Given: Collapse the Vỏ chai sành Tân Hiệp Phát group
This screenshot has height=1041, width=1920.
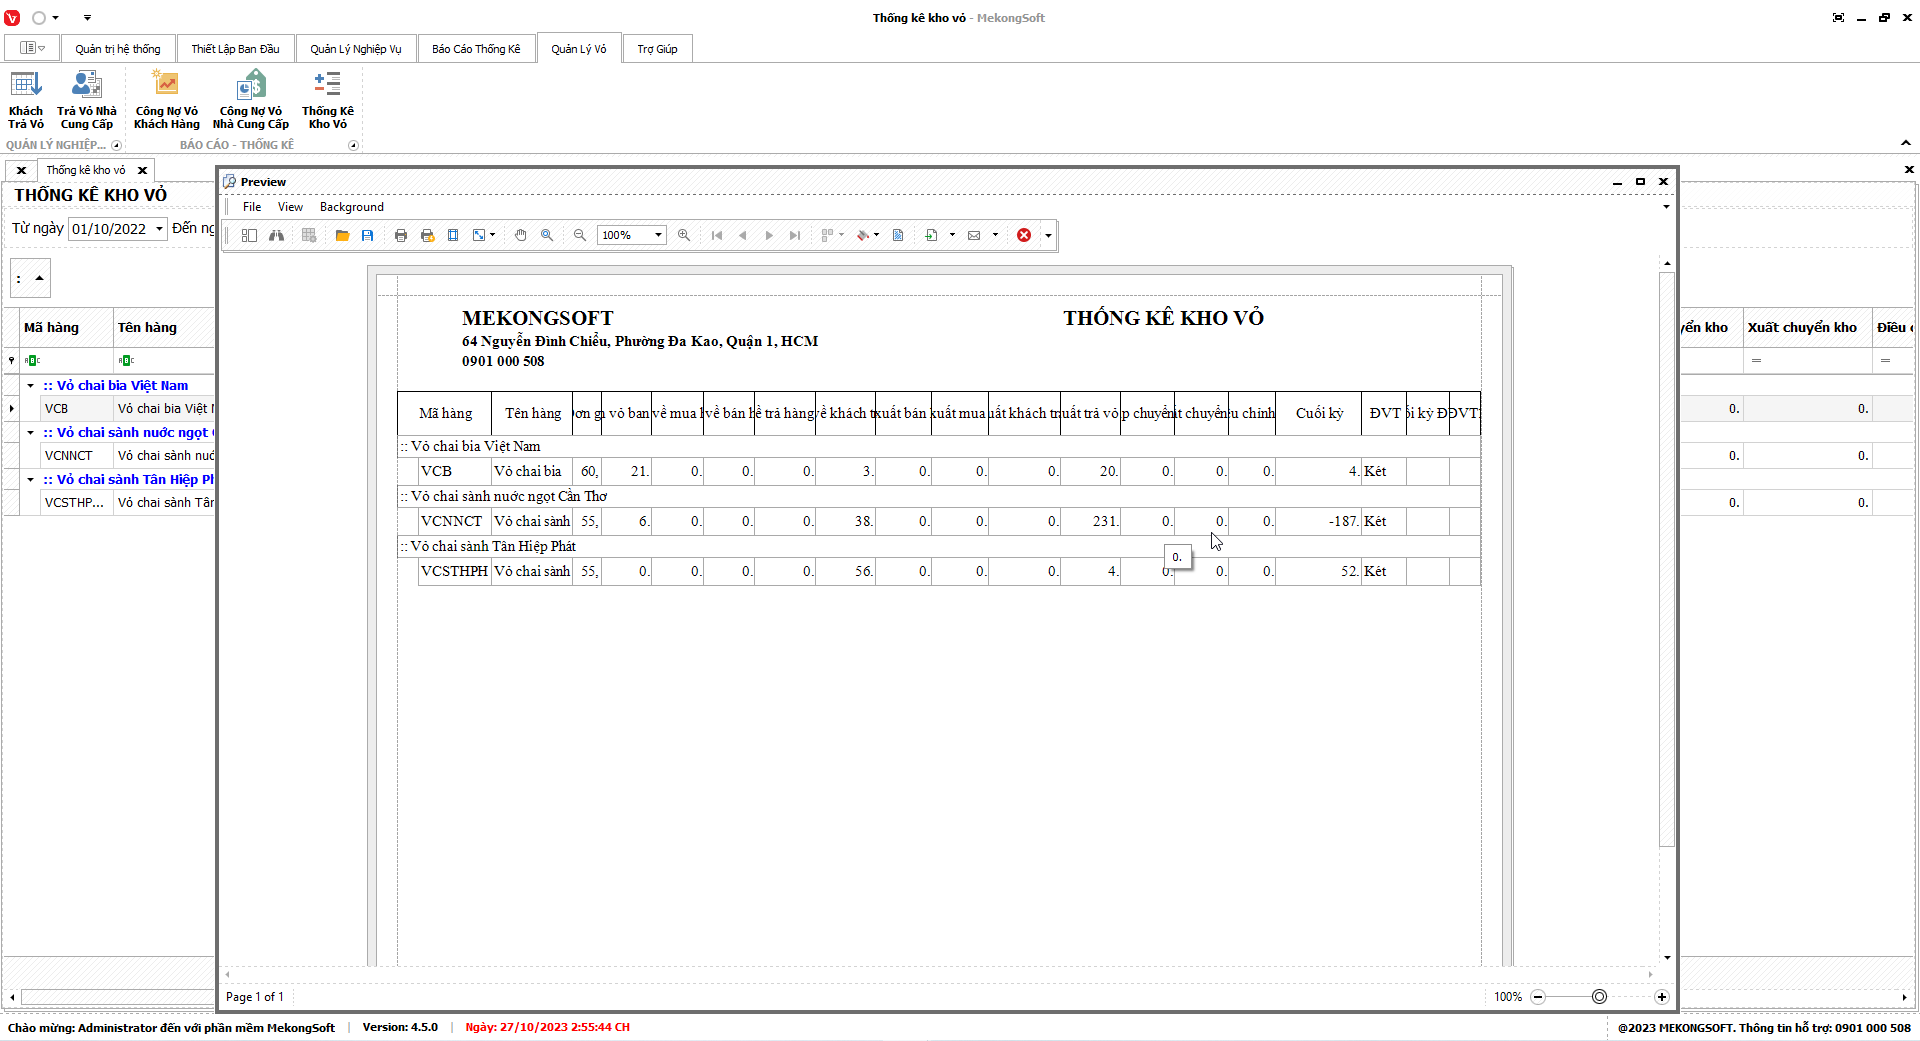Looking at the screenshot, I should [31, 480].
